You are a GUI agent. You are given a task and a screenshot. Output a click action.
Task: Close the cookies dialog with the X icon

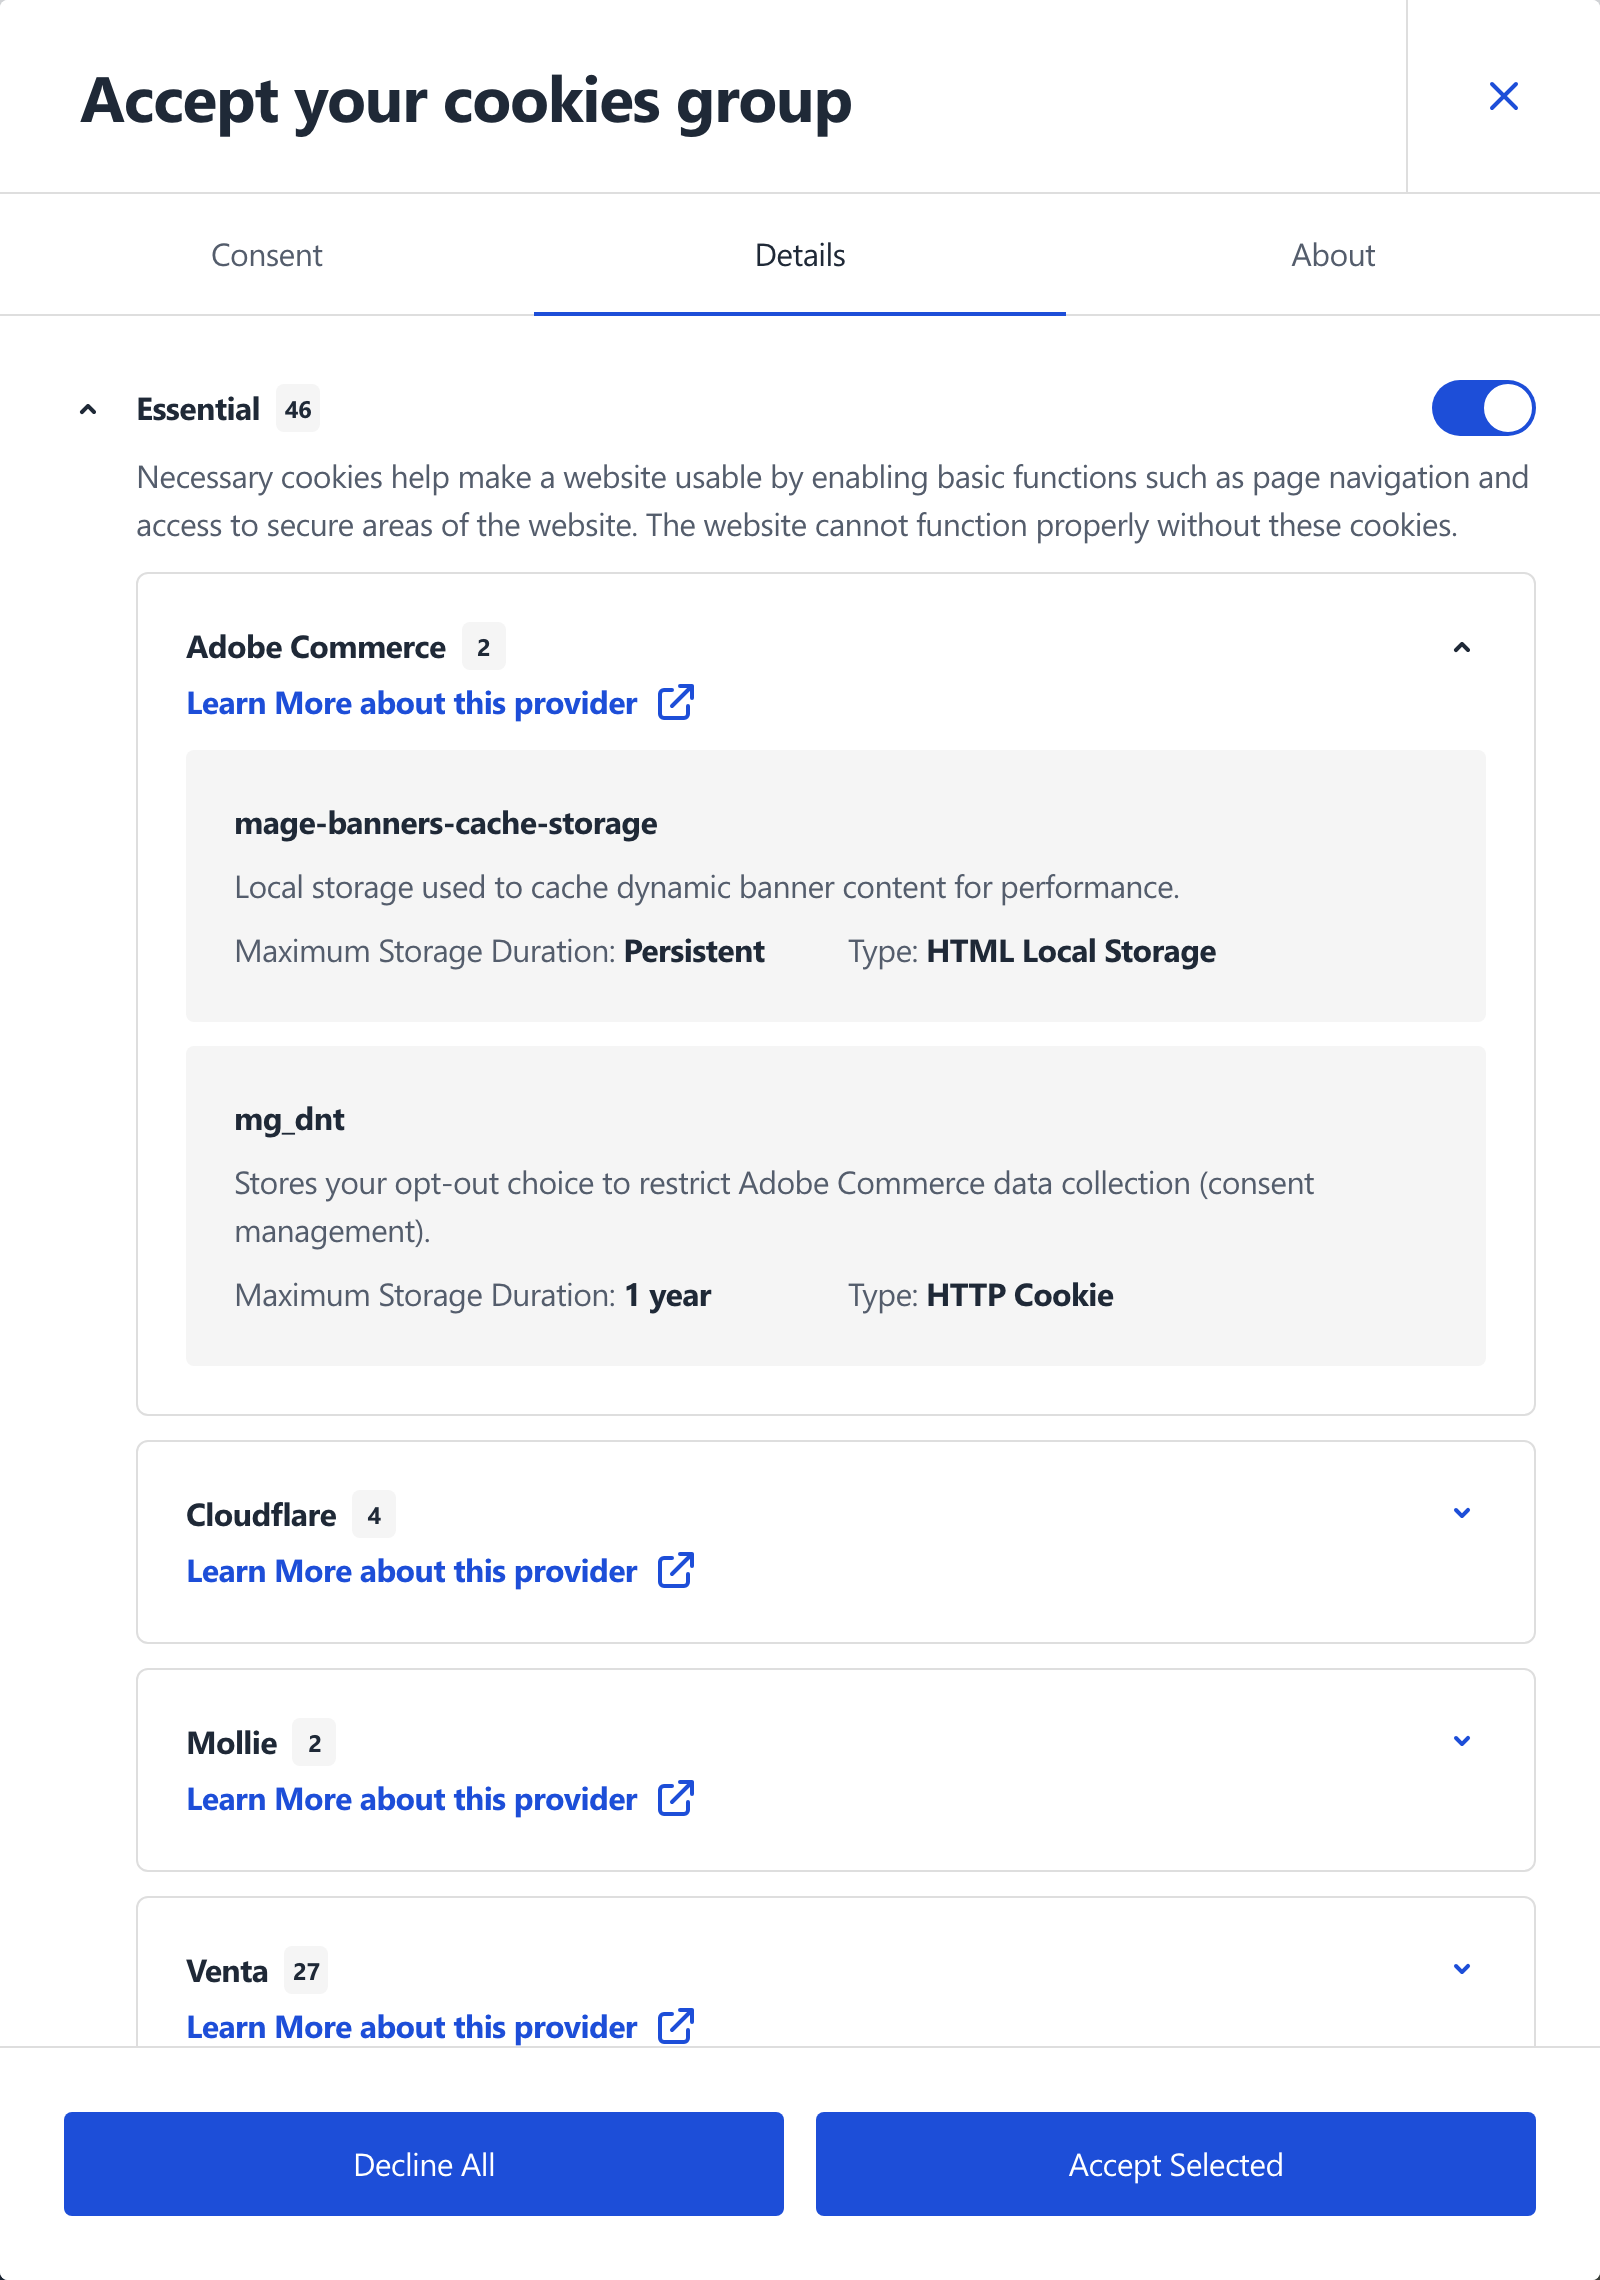click(1503, 96)
